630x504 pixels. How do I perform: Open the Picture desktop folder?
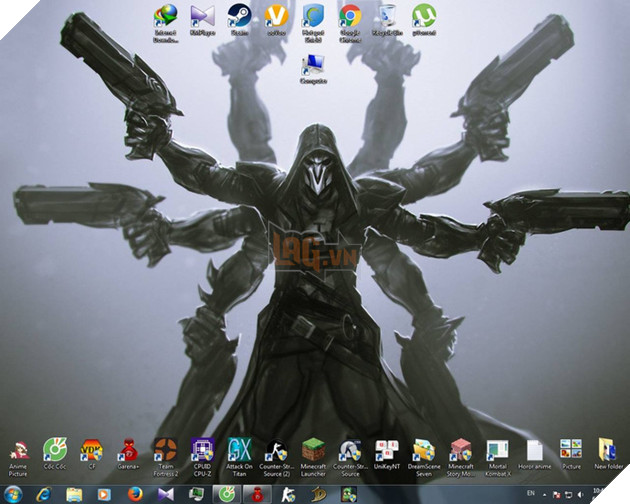point(571,455)
